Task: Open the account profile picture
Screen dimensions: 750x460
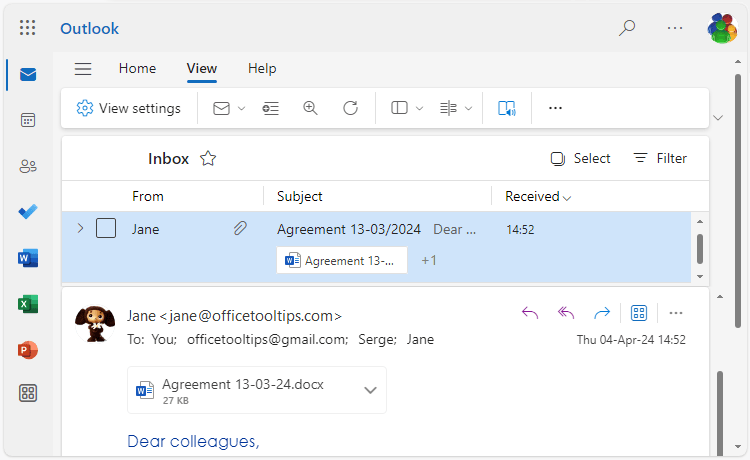Action: point(722,28)
